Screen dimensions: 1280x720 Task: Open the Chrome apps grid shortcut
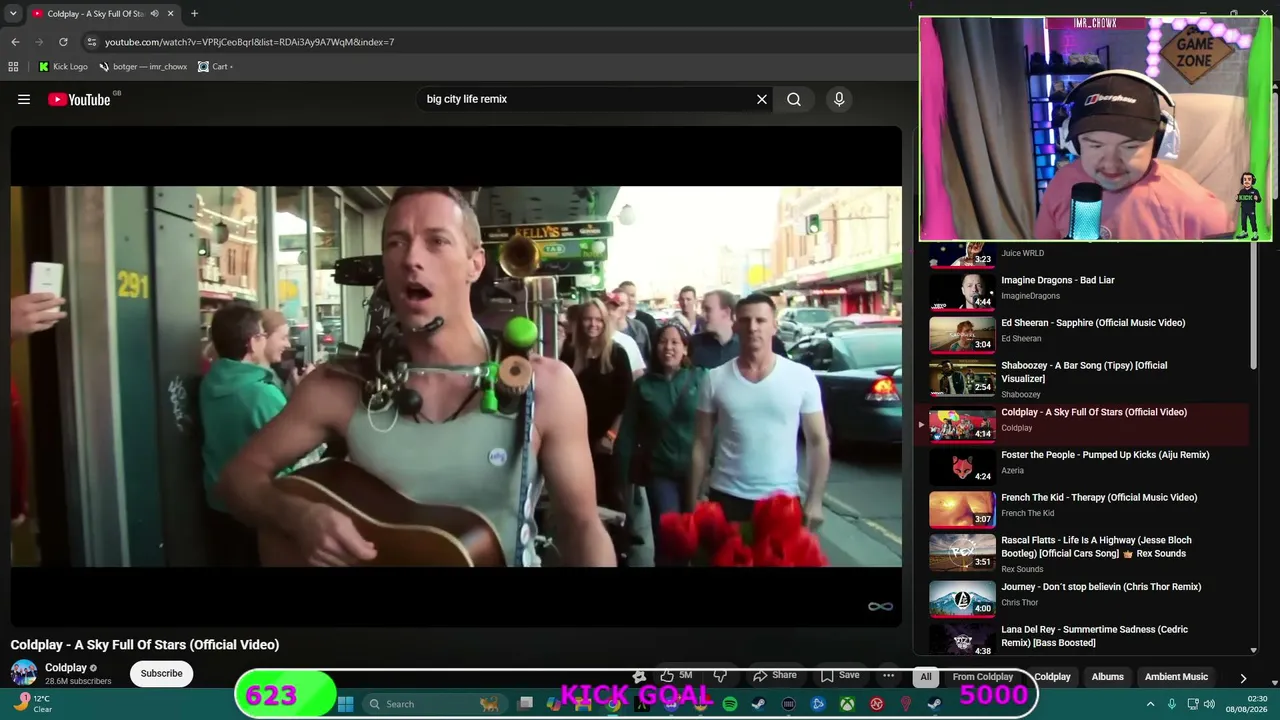click(x=13, y=67)
